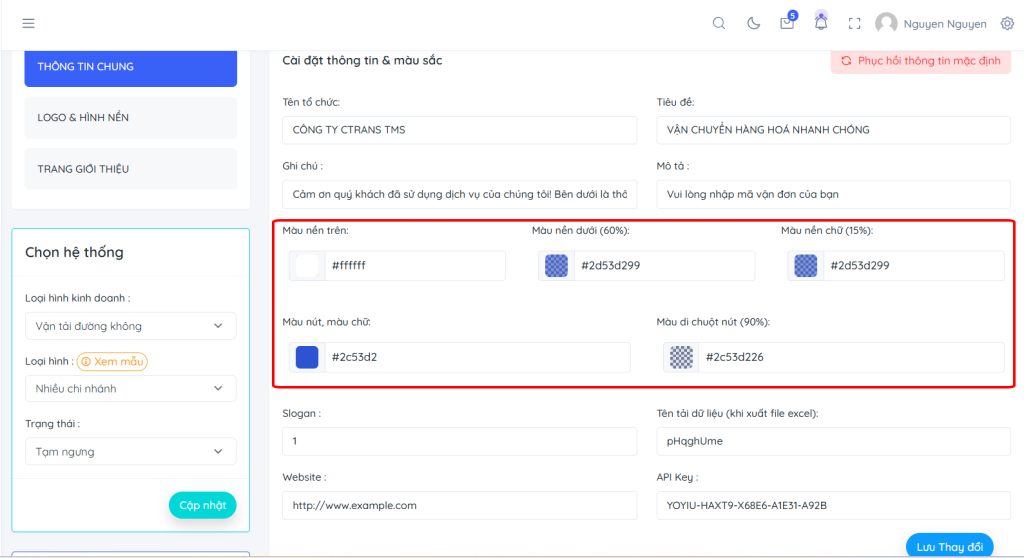Click the Nguyen Nguyen user avatar

[886, 23]
